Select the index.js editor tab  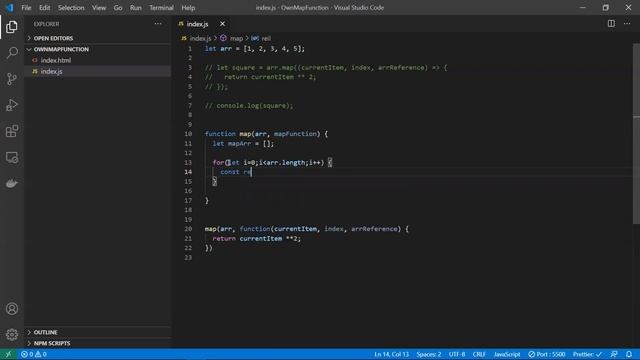198,24
